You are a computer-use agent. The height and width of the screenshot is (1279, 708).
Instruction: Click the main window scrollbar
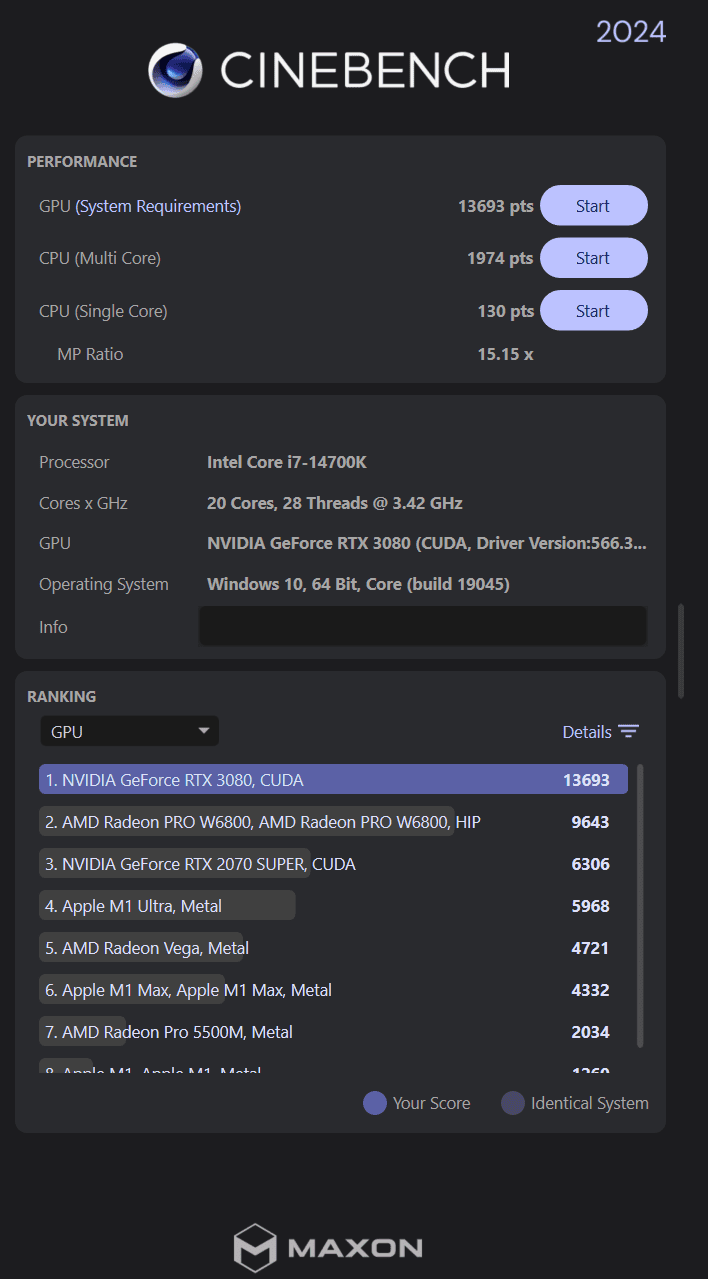click(x=681, y=650)
